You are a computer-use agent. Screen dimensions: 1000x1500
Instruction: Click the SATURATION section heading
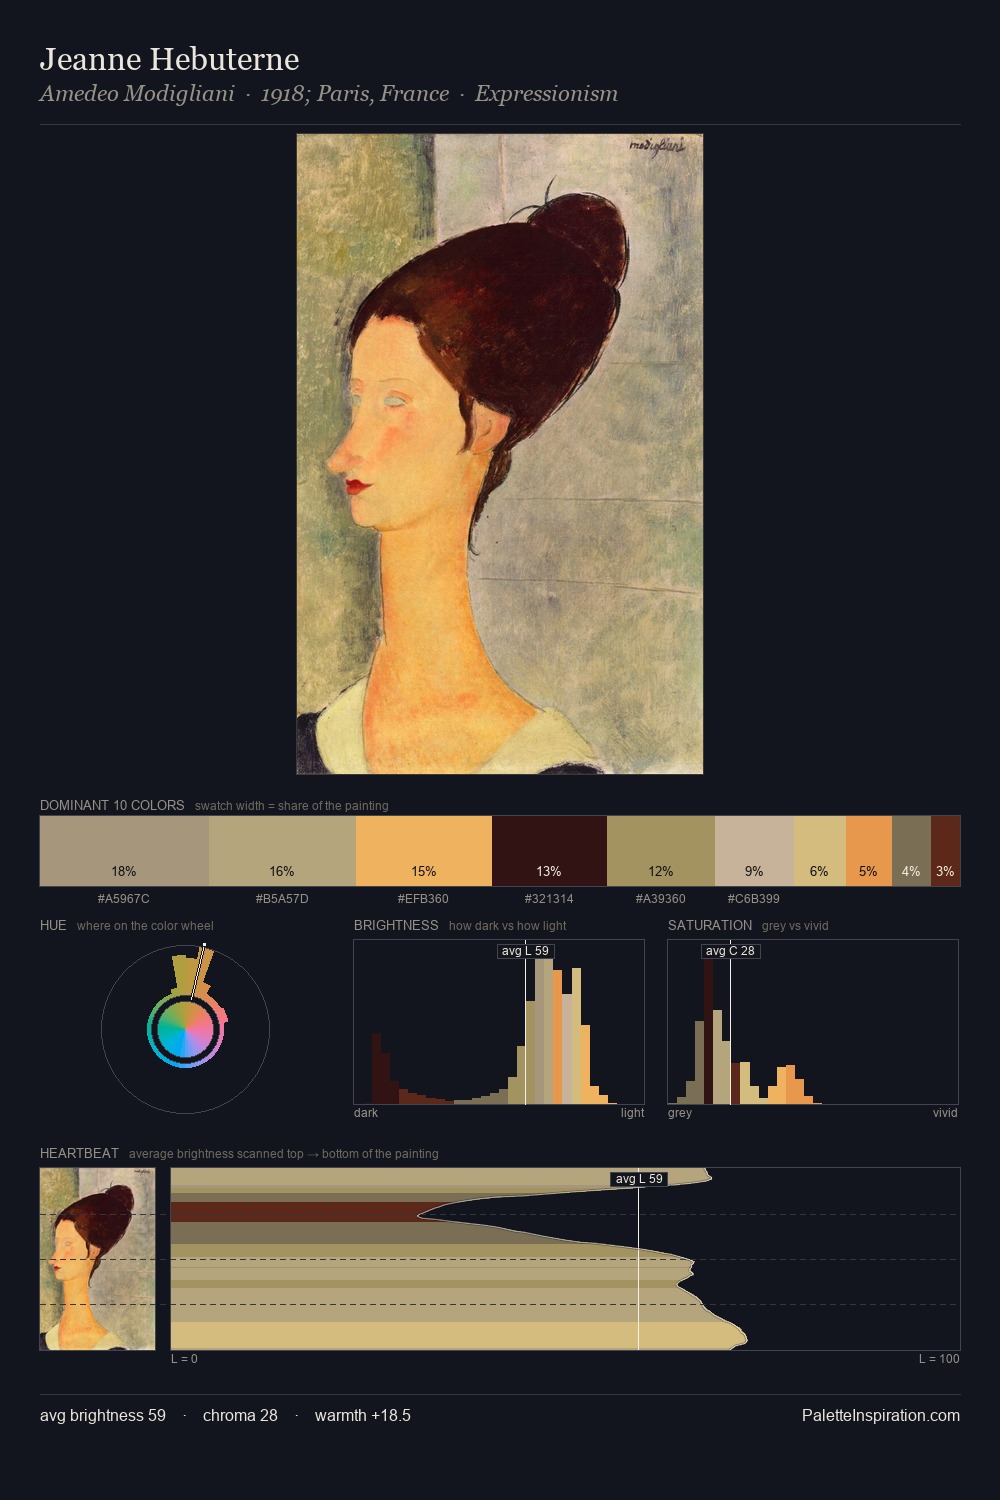[710, 925]
